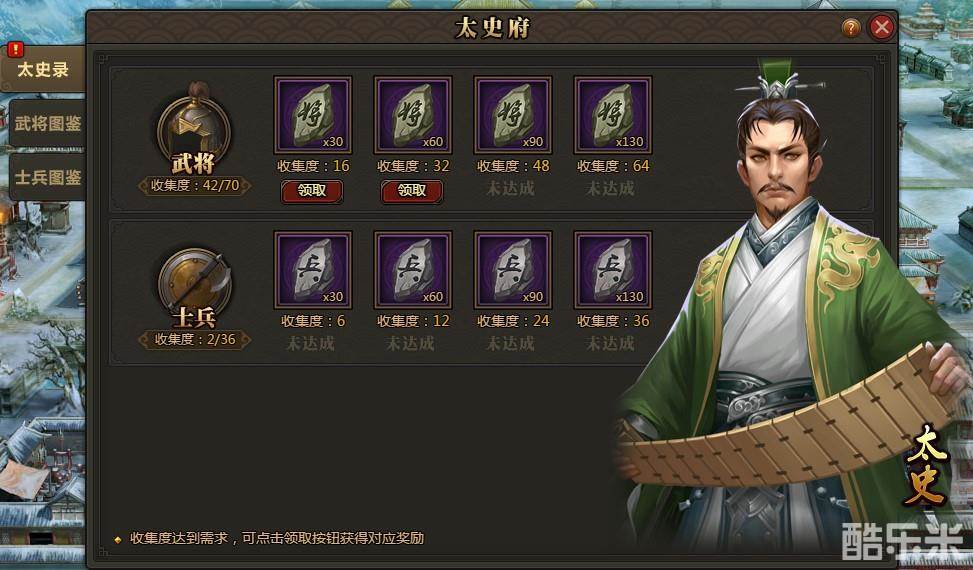Click the 将 token x60 reward icon

pos(413,115)
